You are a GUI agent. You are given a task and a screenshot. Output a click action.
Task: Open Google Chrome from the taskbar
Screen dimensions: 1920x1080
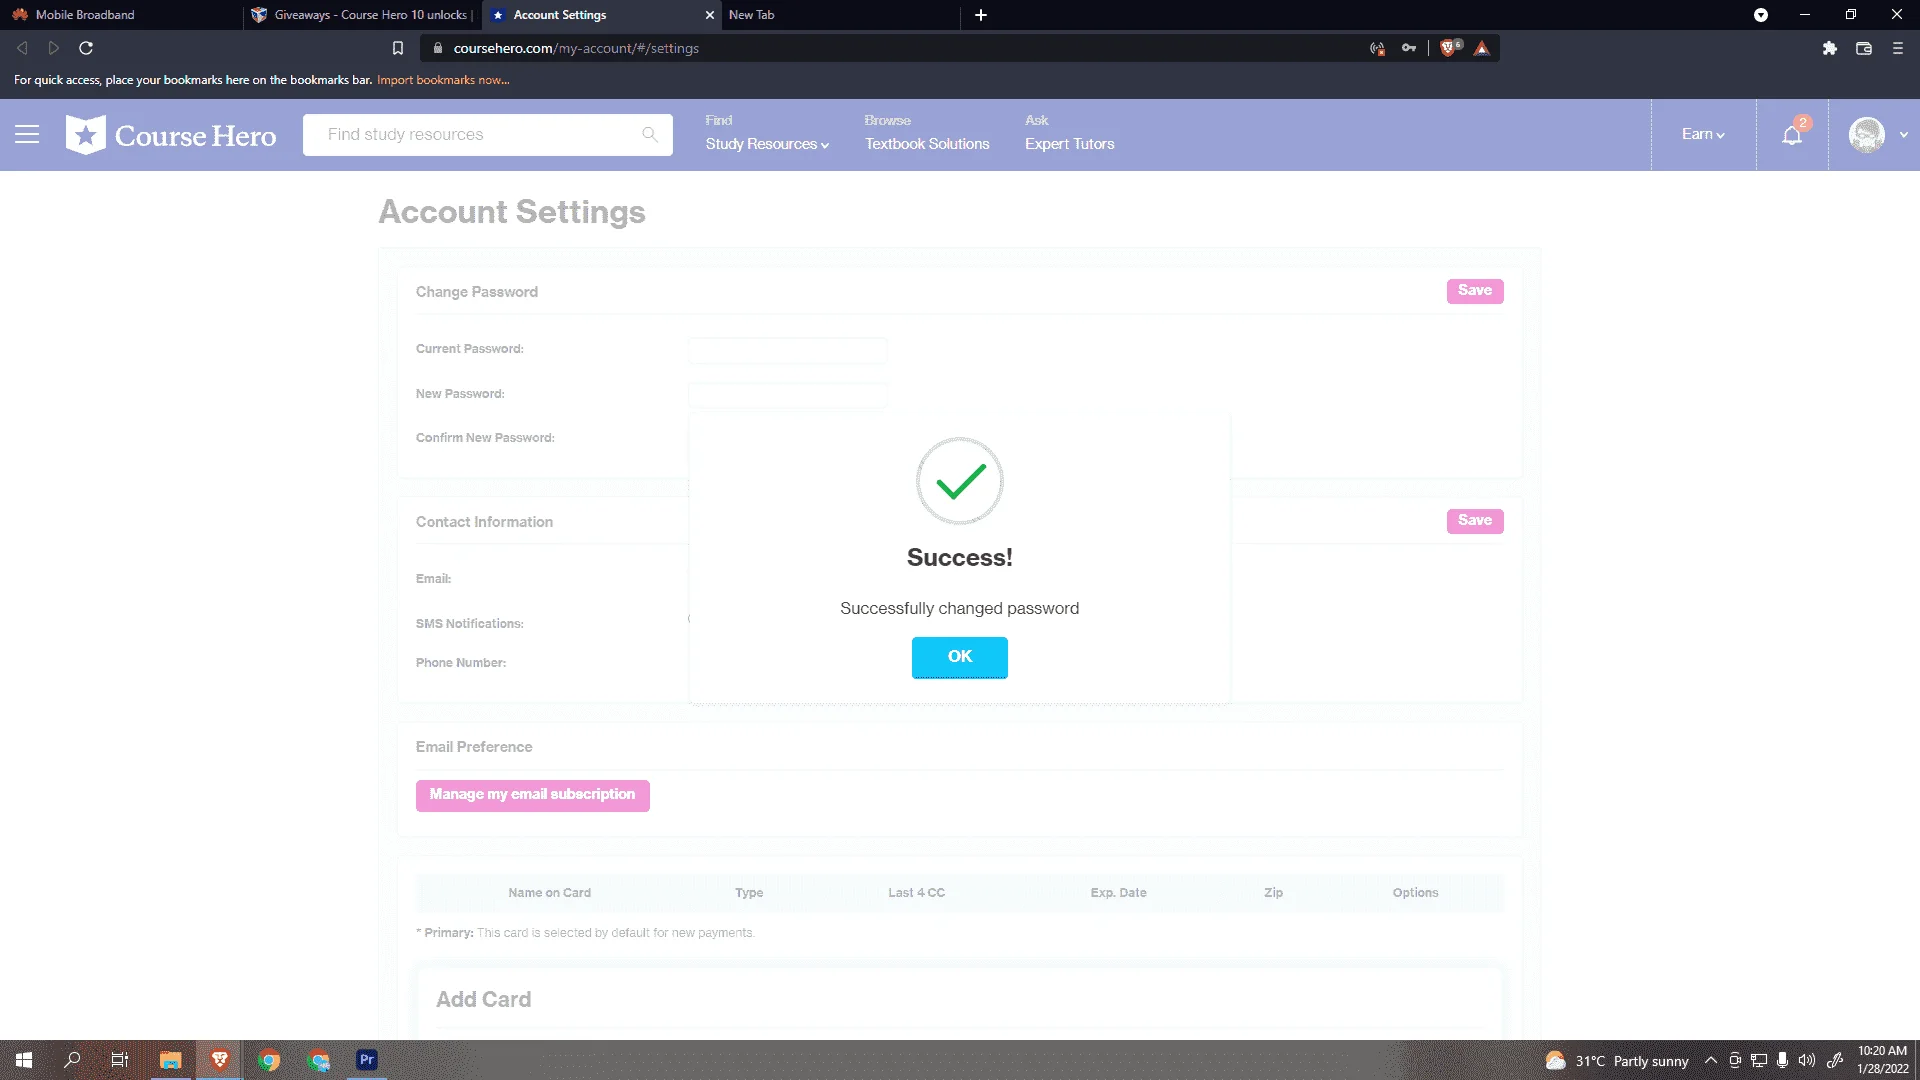pyautogui.click(x=269, y=1060)
